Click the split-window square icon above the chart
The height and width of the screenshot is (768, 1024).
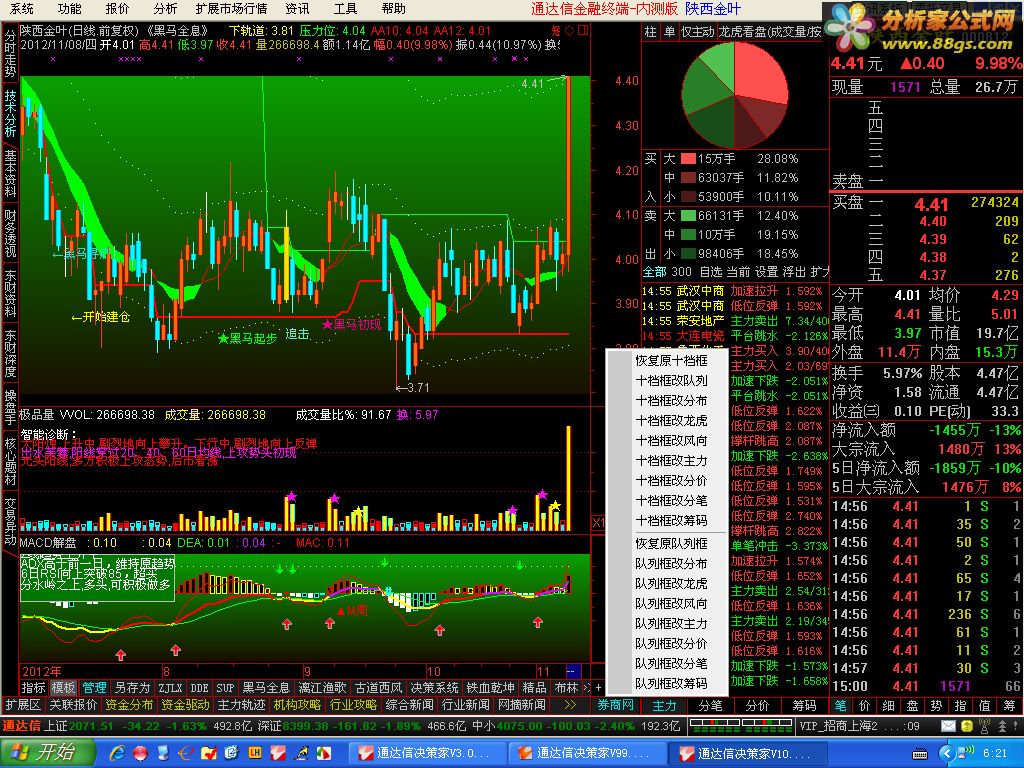[583, 30]
